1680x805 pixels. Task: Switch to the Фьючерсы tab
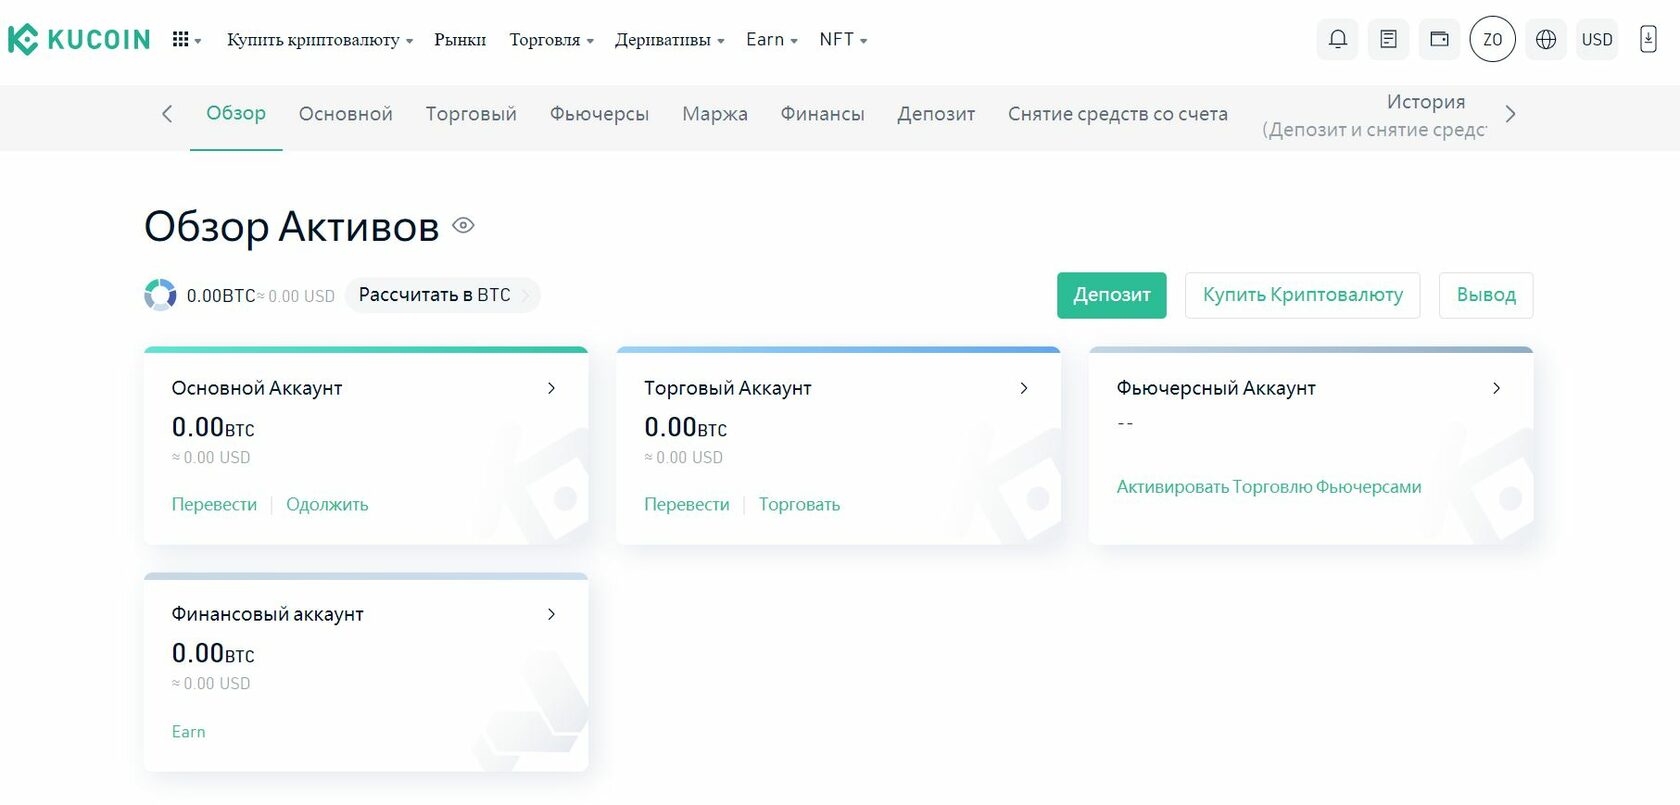coord(599,114)
